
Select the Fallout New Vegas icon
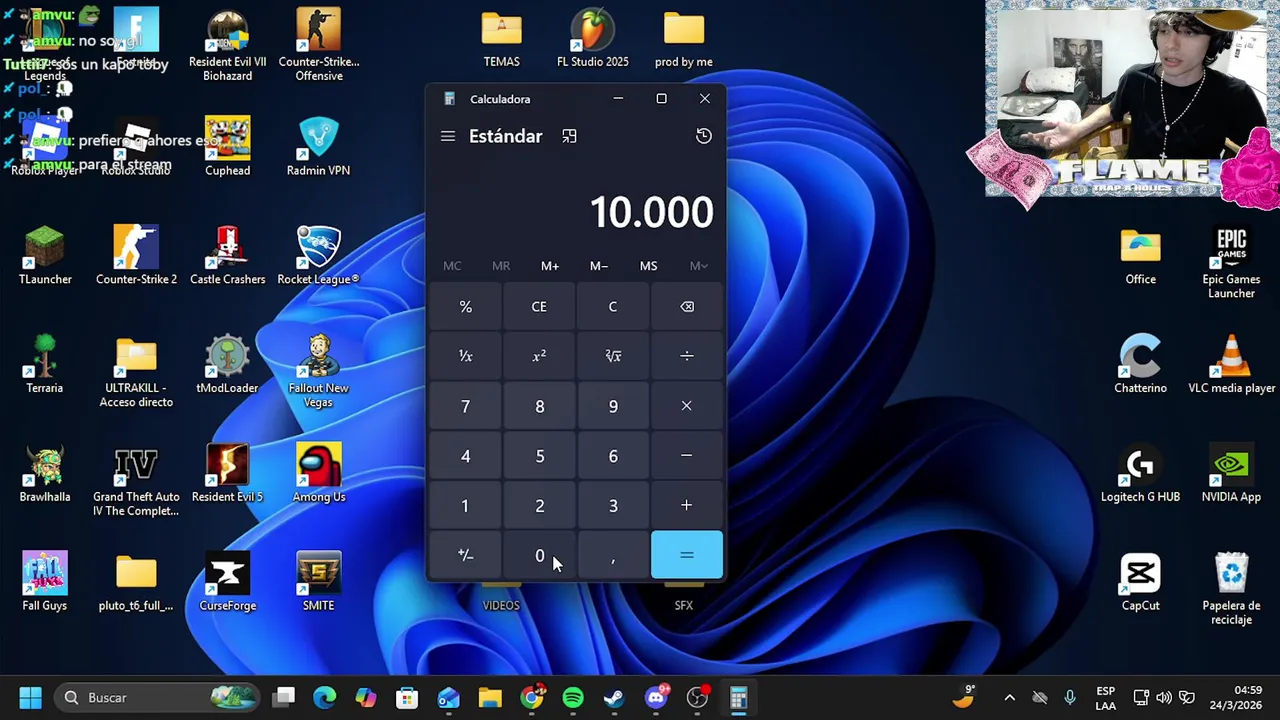point(319,372)
